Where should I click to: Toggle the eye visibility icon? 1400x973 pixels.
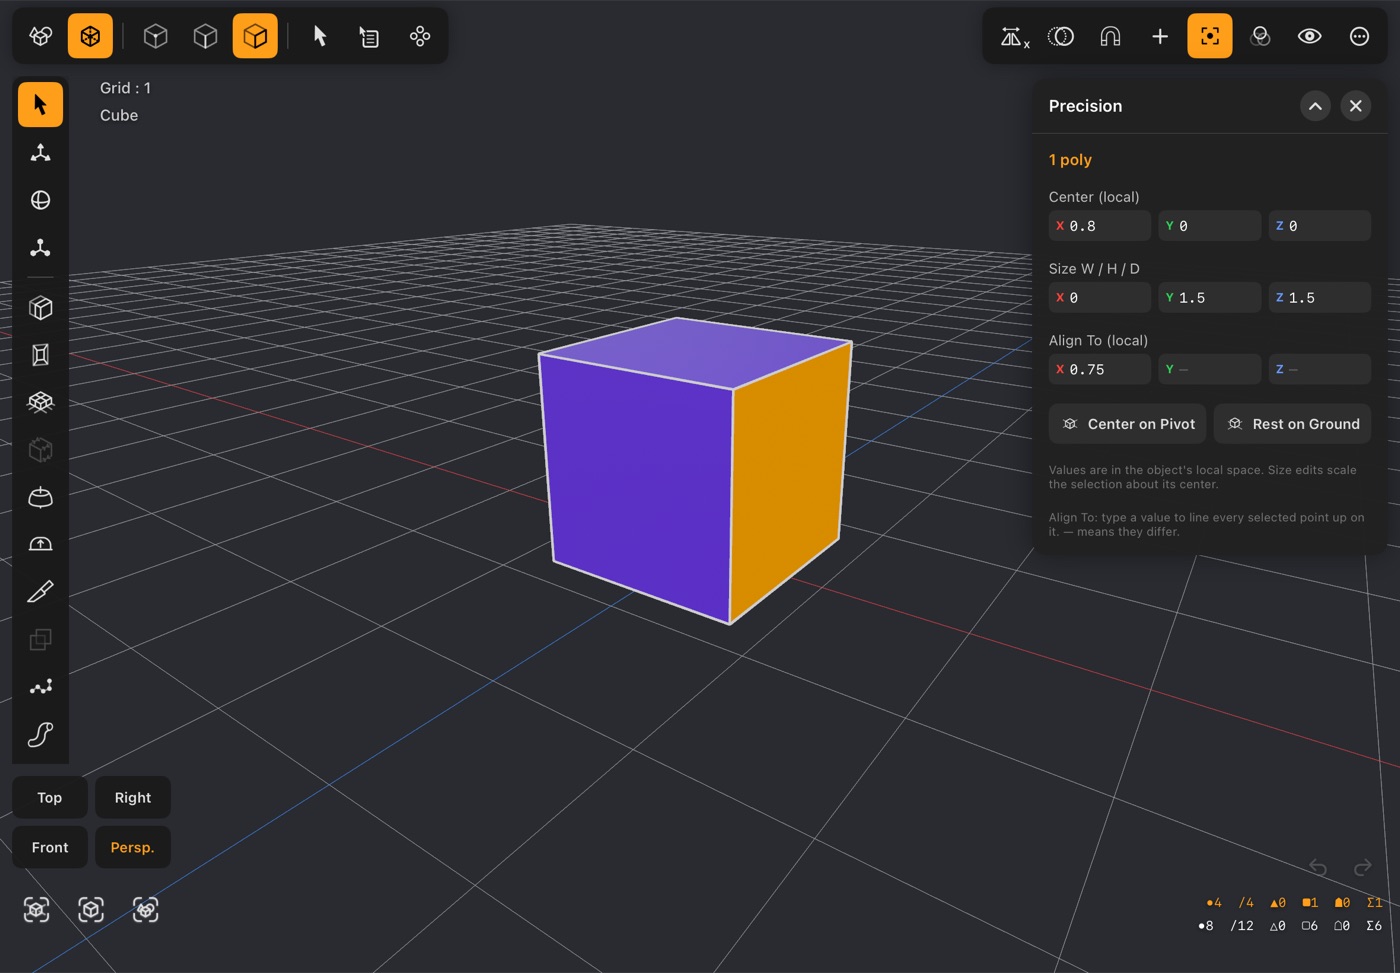pos(1310,36)
